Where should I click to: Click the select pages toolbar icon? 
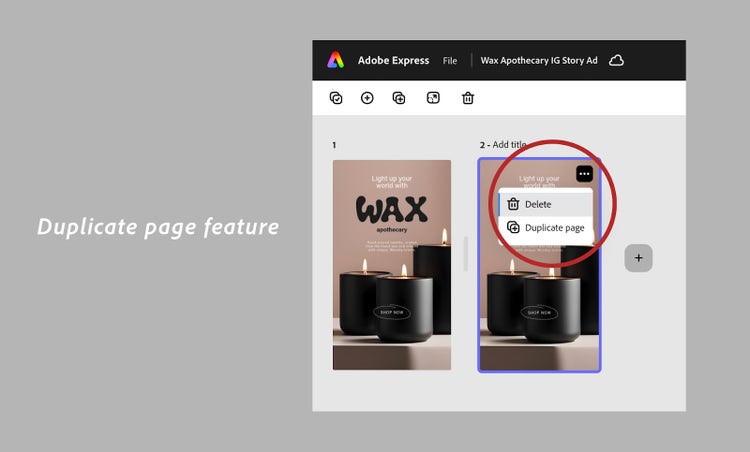336,98
